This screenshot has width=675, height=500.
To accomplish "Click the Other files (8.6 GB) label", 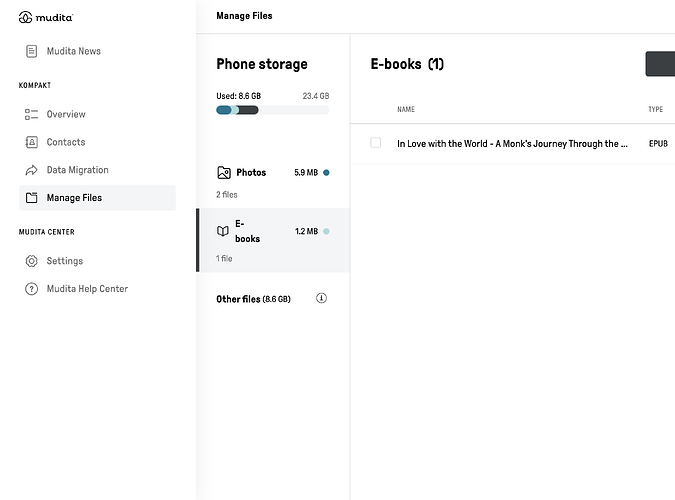I will coord(253,299).
